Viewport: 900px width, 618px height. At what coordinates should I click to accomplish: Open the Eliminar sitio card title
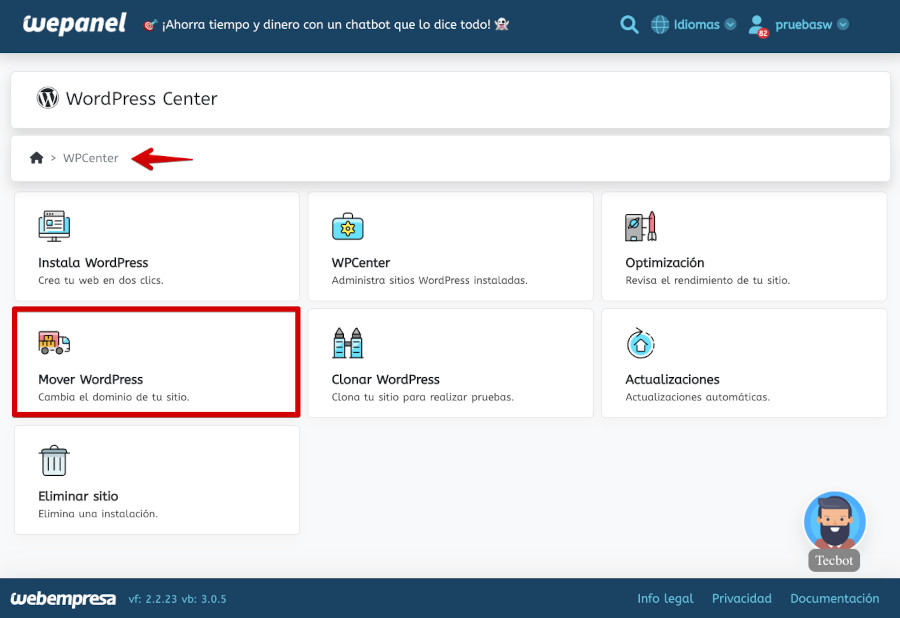78,496
